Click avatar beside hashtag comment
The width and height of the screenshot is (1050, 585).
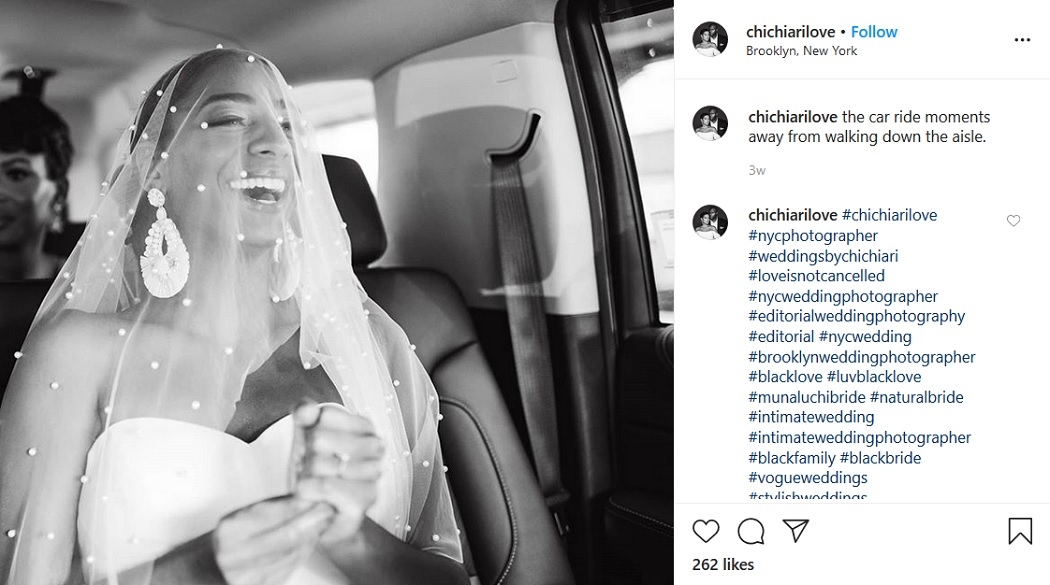coord(710,222)
